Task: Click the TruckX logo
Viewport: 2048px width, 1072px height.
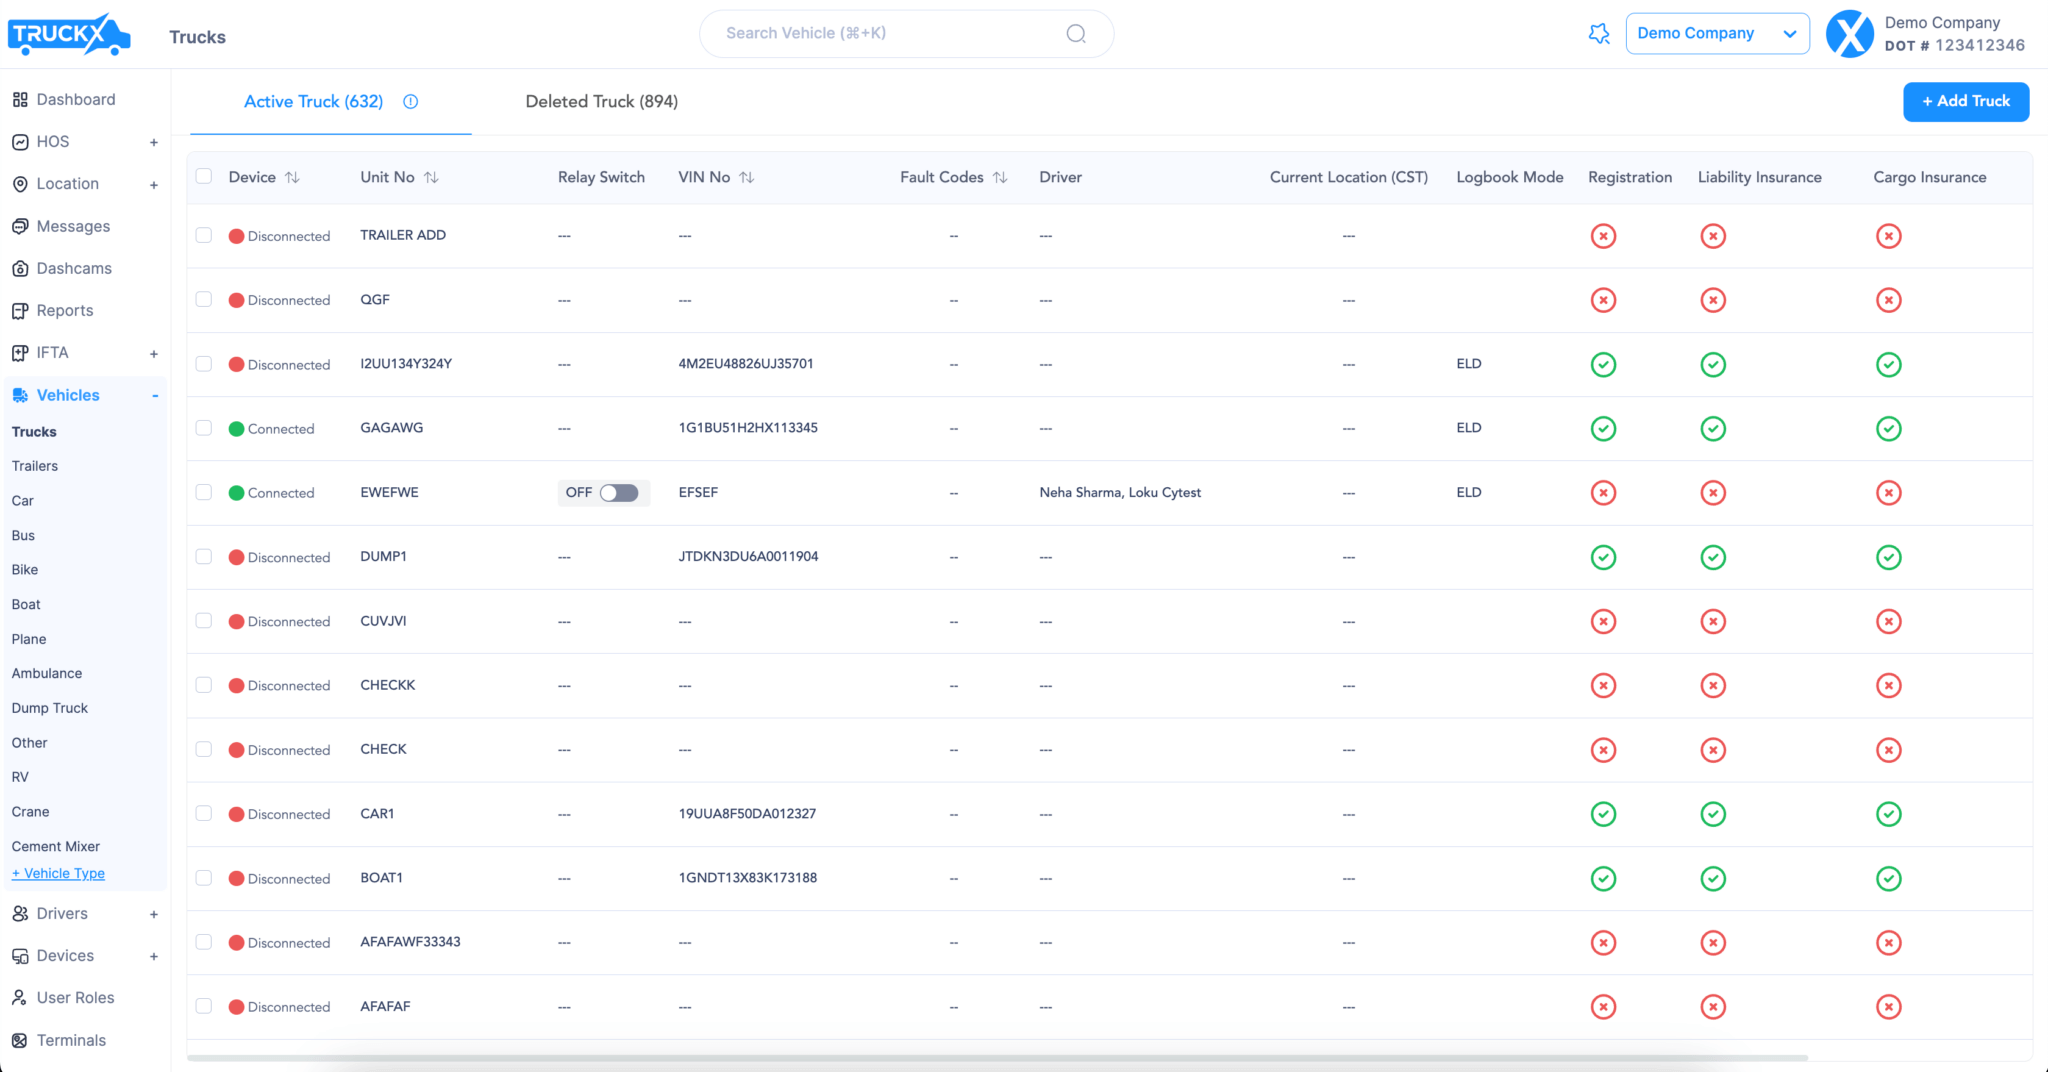Action: 68,34
